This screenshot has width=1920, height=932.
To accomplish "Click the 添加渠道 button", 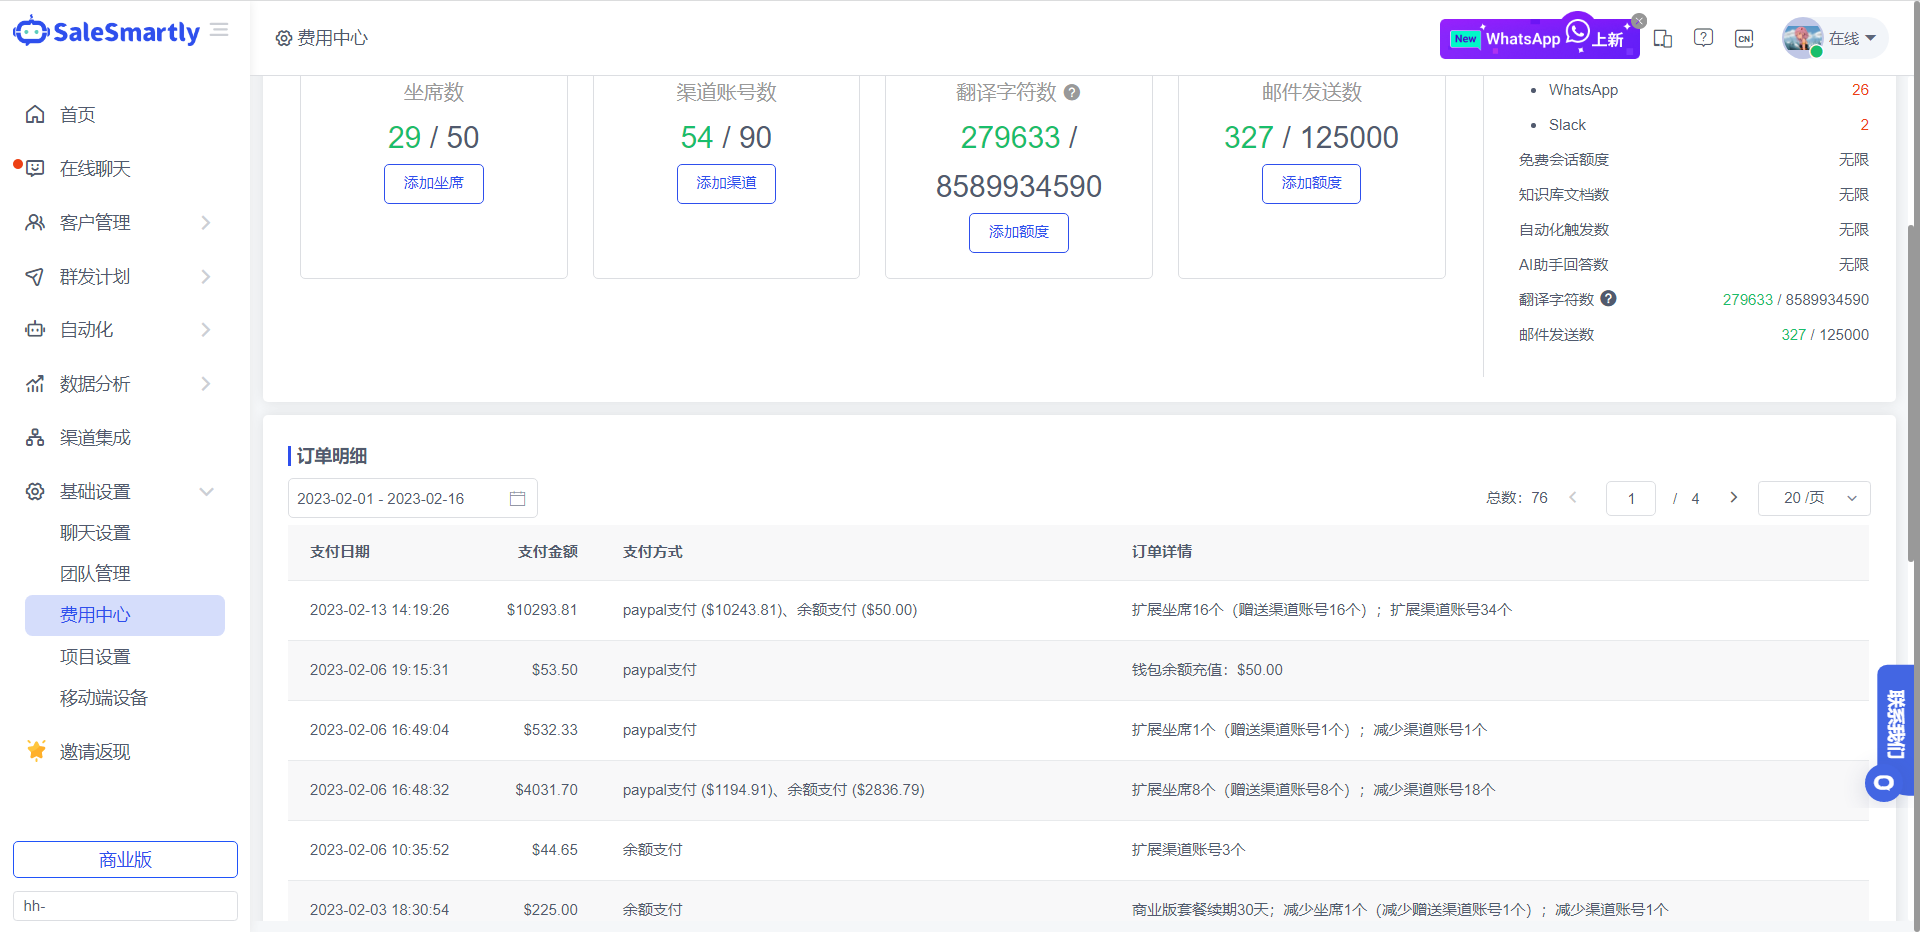I will click(726, 184).
